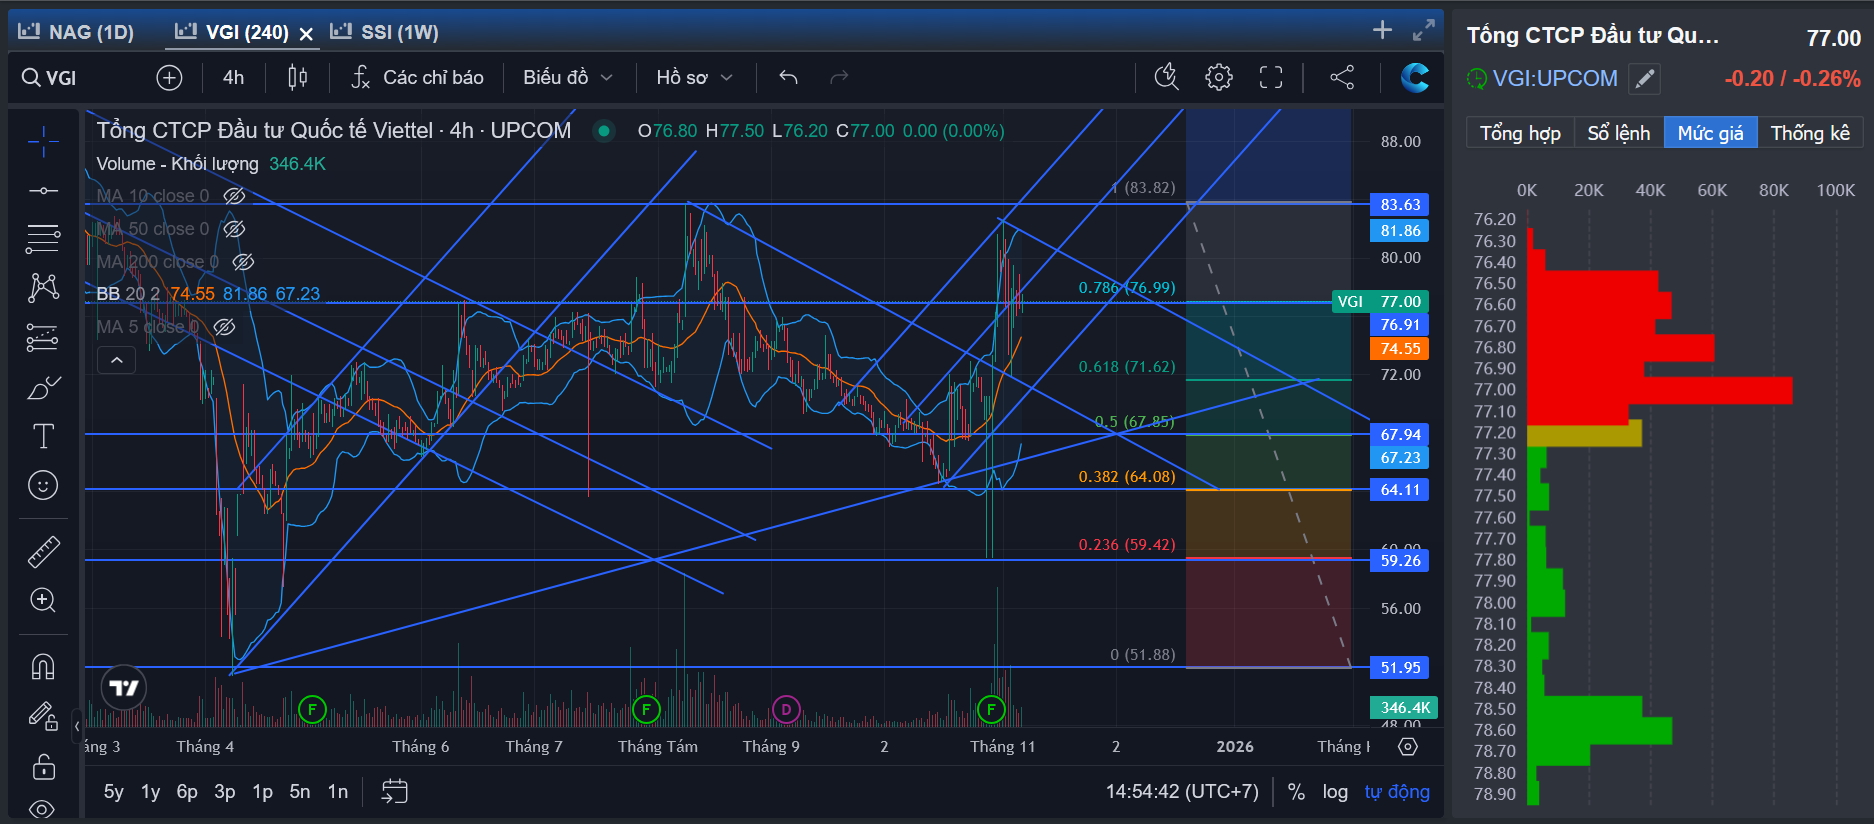Open the Các chỉ báo indicators menu
This screenshot has width=1874, height=824.
pos(417,77)
